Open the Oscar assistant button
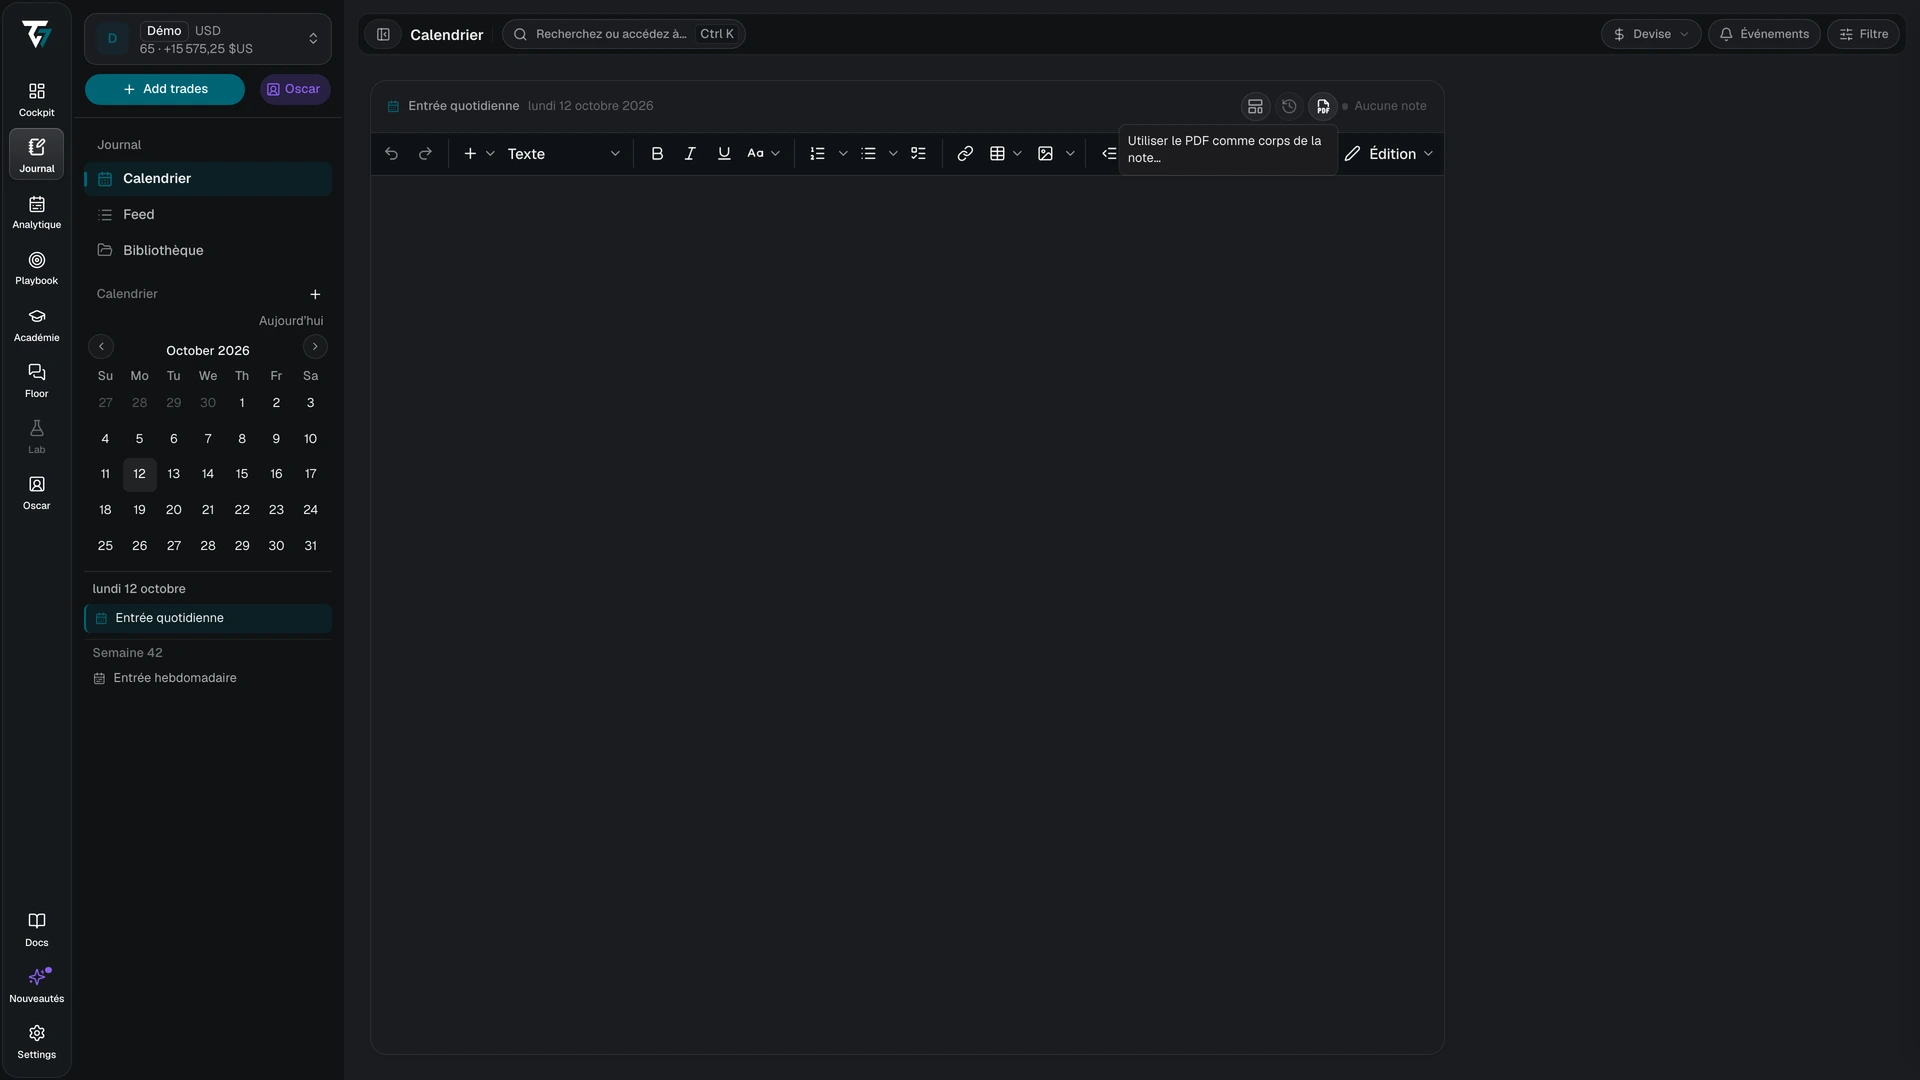Image resolution: width=1920 pixels, height=1080 pixels. click(295, 89)
